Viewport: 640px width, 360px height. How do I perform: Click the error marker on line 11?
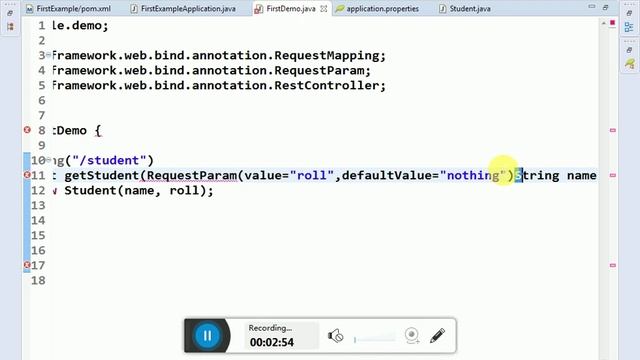coord(27,175)
